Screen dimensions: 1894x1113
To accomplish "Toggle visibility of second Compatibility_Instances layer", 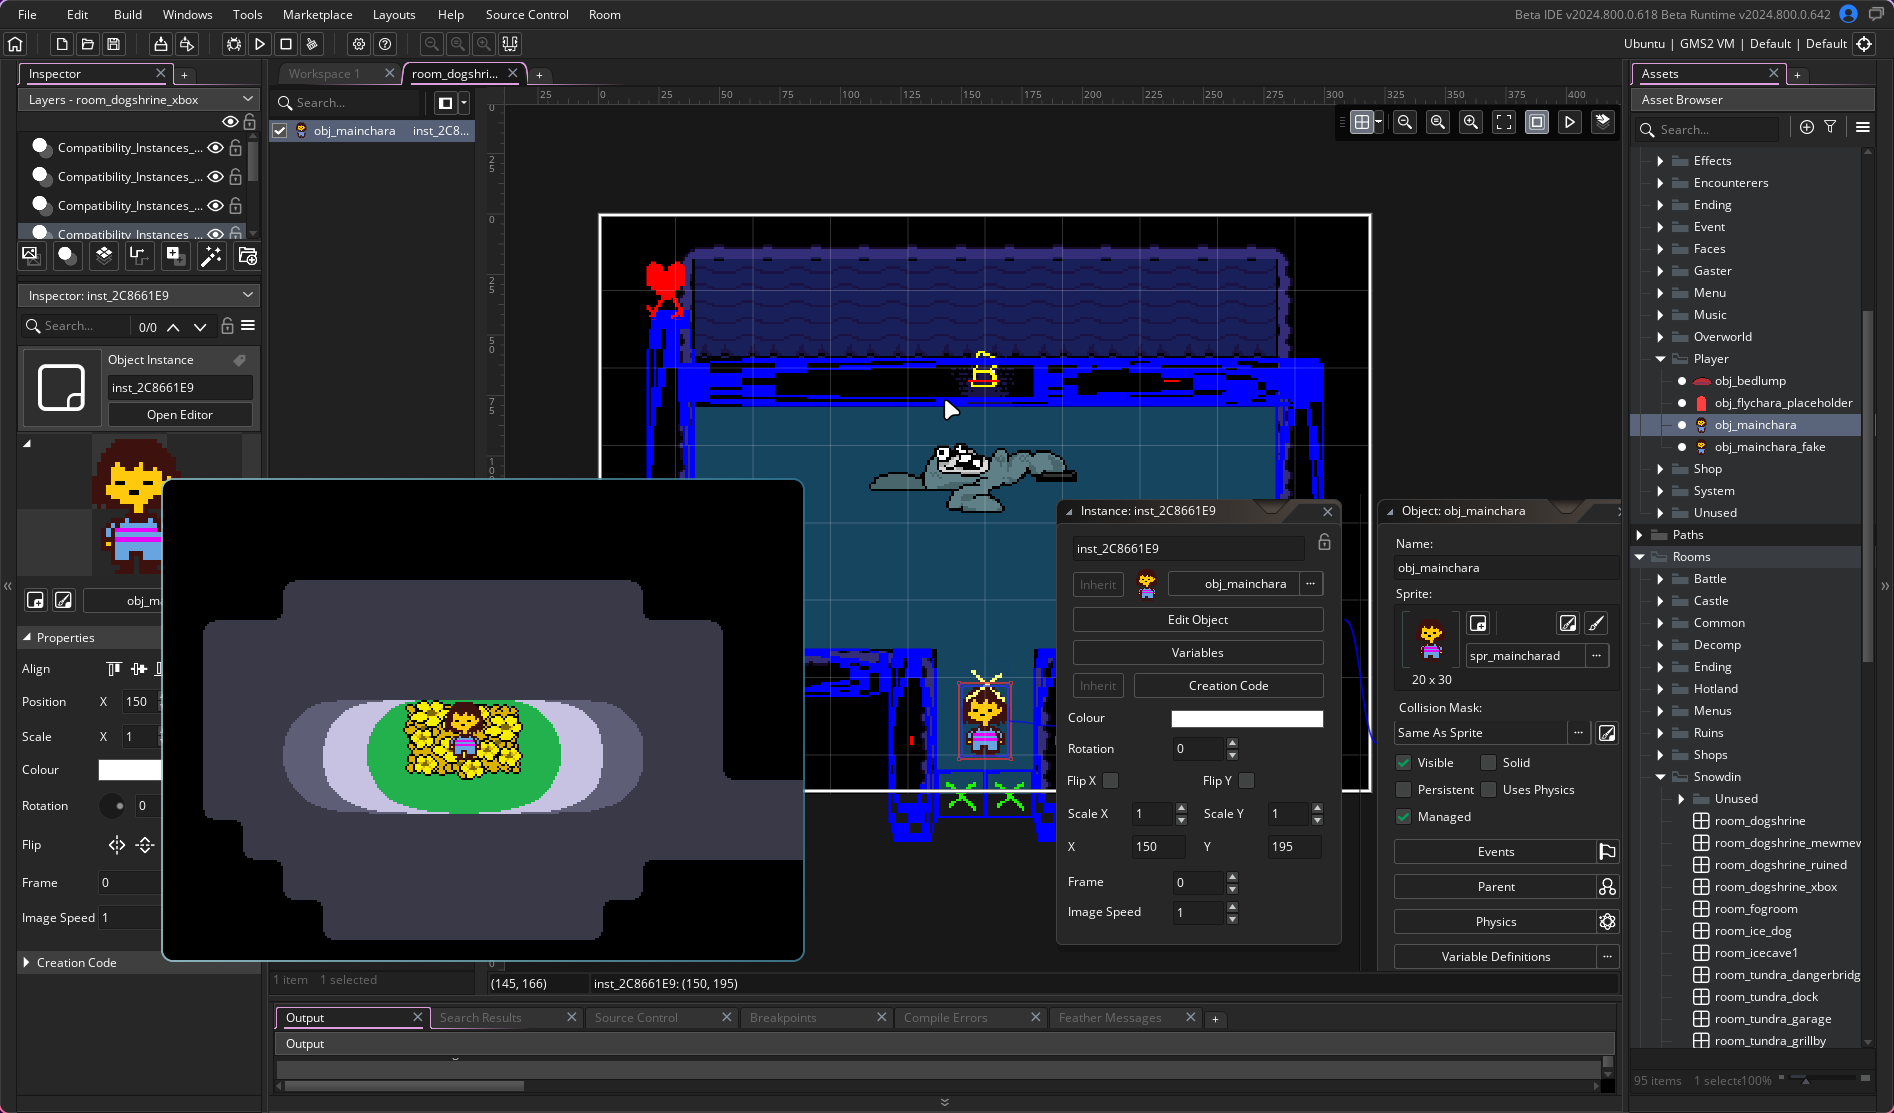I will click(x=215, y=176).
